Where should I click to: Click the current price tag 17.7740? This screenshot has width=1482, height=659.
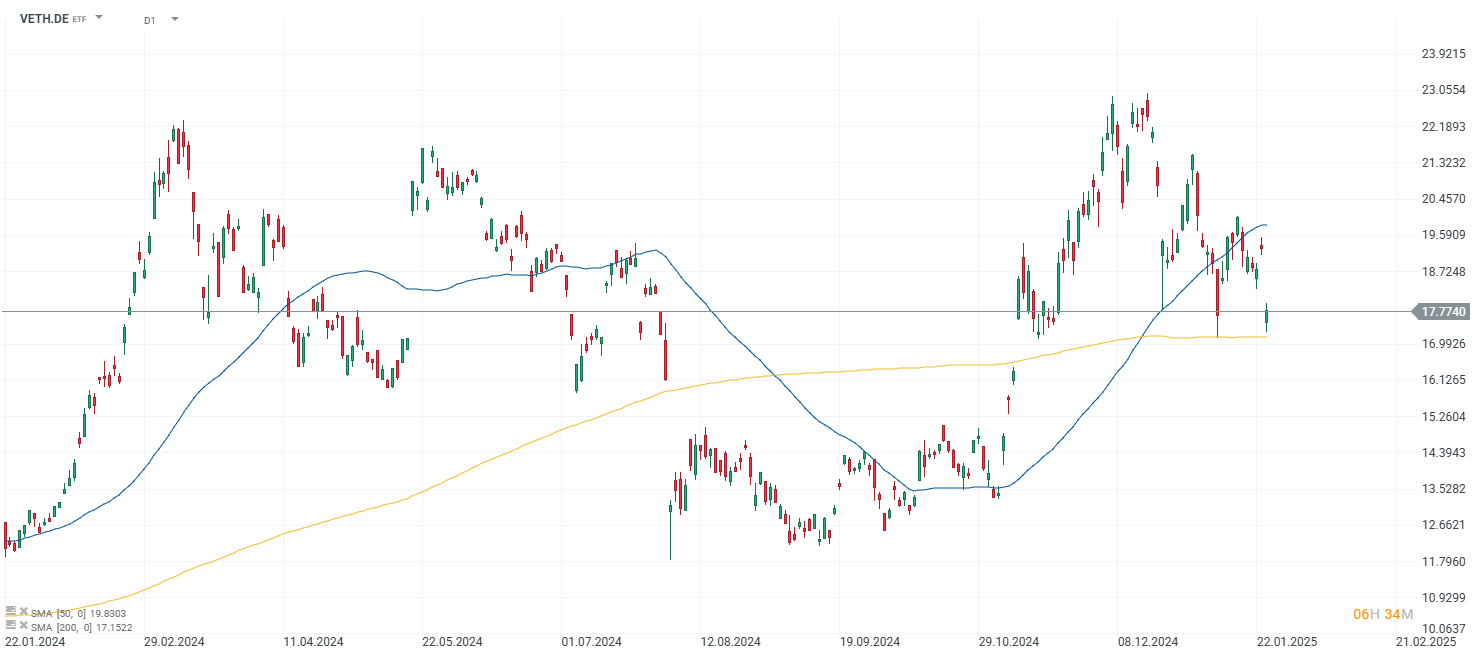(1444, 312)
